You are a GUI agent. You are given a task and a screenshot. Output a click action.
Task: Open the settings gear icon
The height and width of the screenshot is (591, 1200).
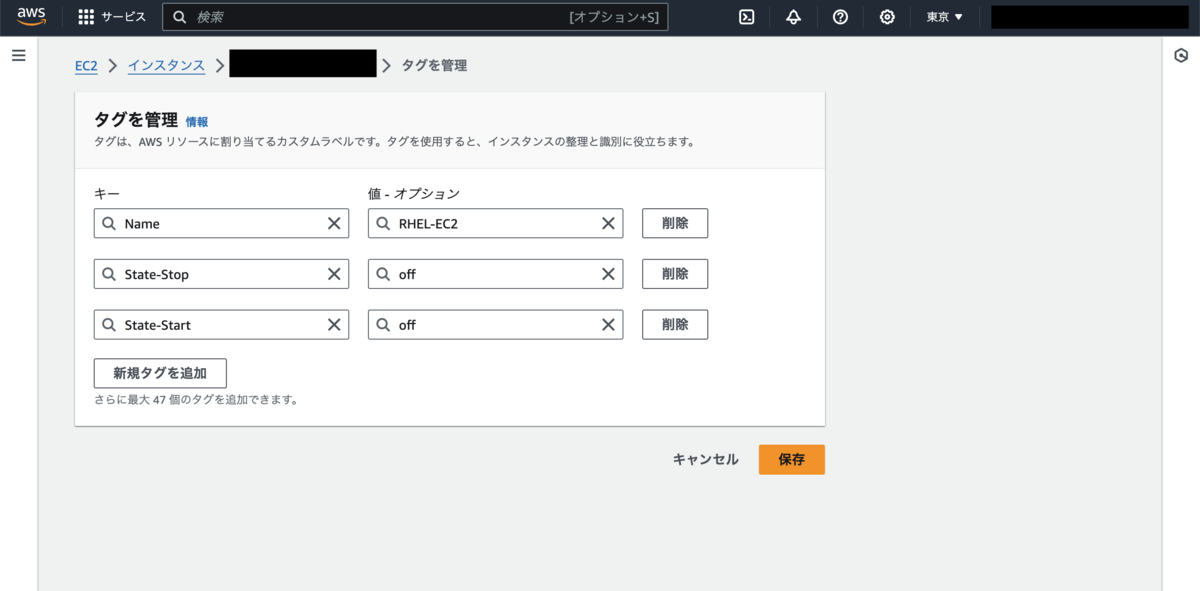click(887, 17)
